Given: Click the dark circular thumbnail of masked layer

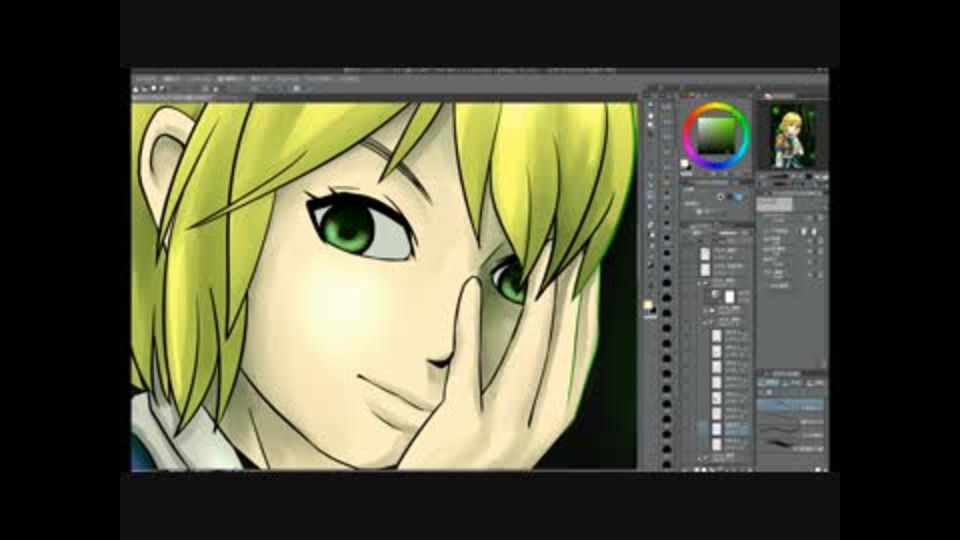Looking at the screenshot, I should 715,295.
